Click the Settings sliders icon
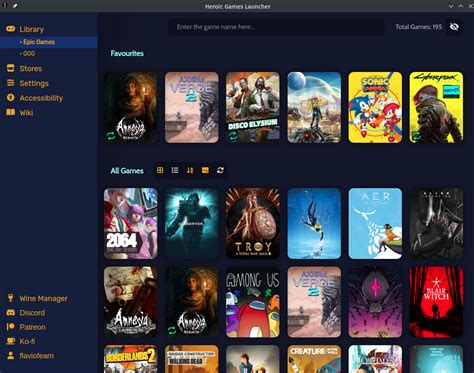Viewport: 474px width, 373px height. 11,83
